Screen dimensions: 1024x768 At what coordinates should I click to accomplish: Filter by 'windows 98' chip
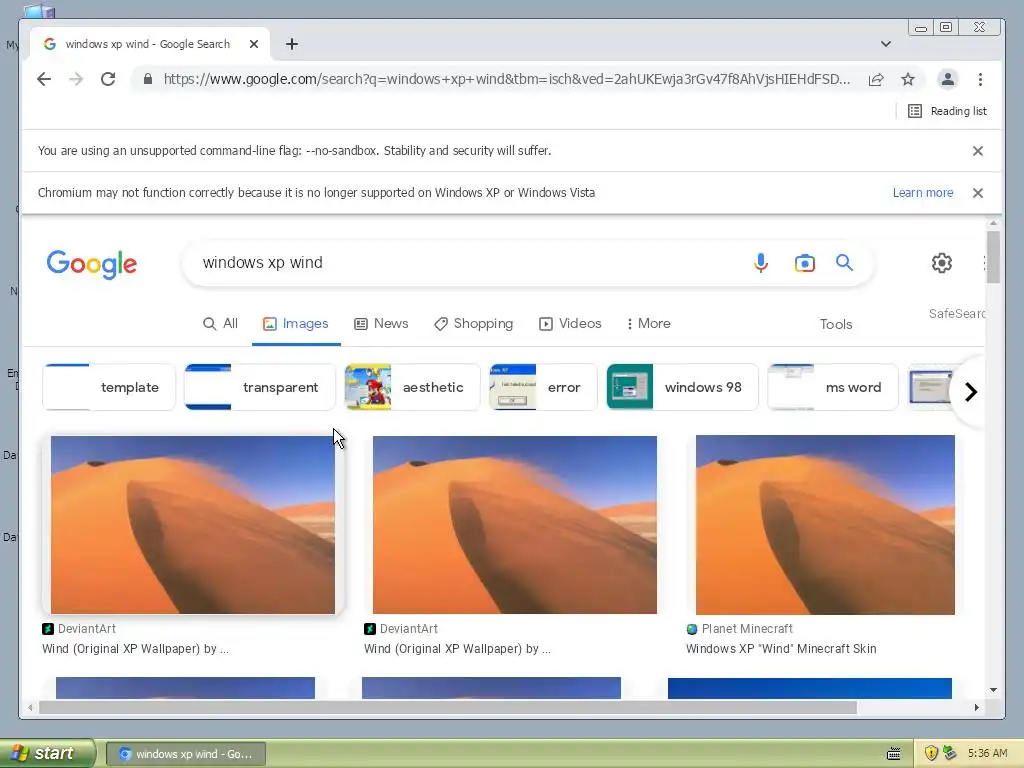(682, 387)
